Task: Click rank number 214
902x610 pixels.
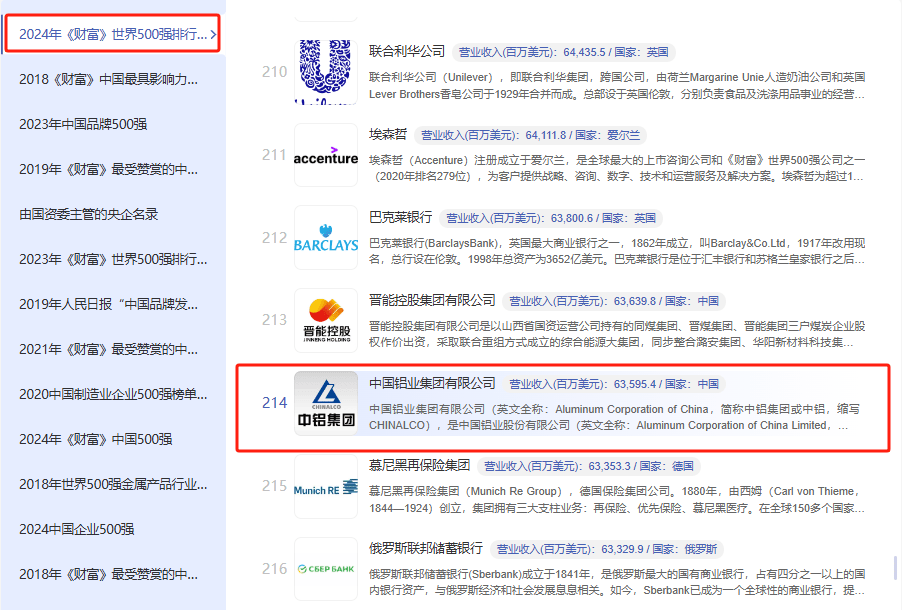Action: [274, 403]
